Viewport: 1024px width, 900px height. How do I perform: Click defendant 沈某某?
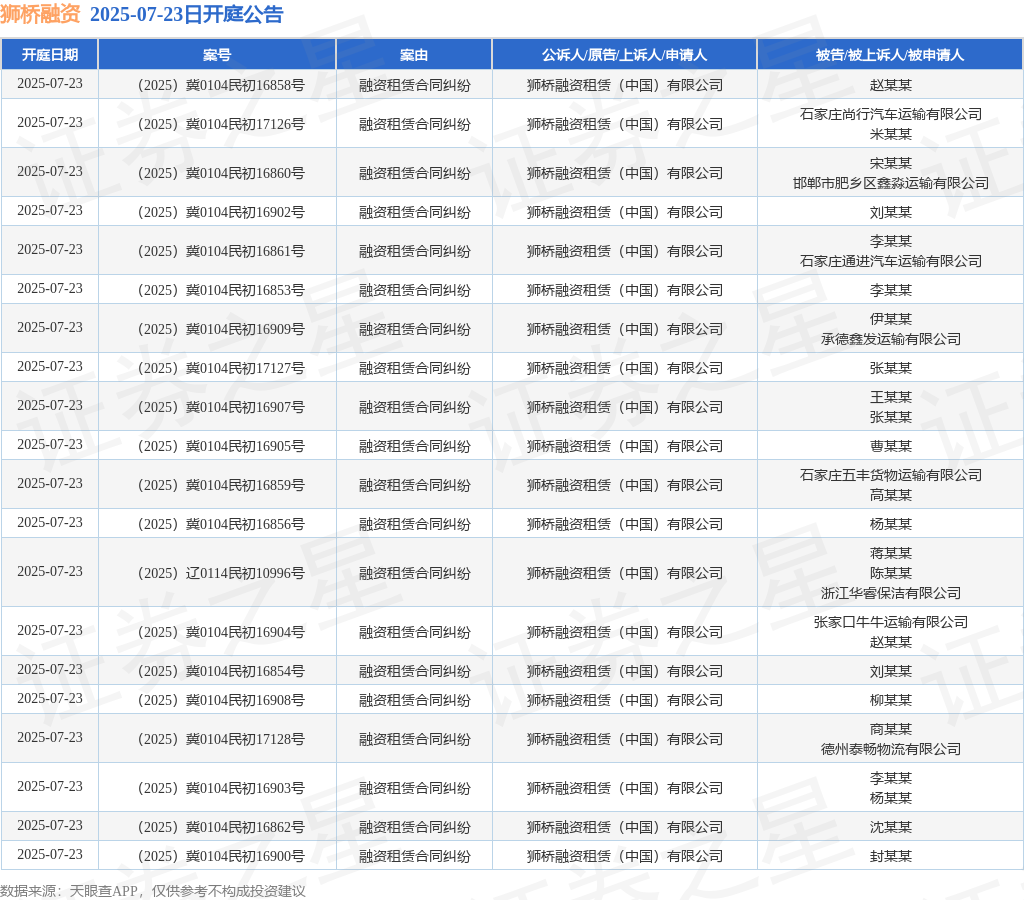[x=891, y=827]
